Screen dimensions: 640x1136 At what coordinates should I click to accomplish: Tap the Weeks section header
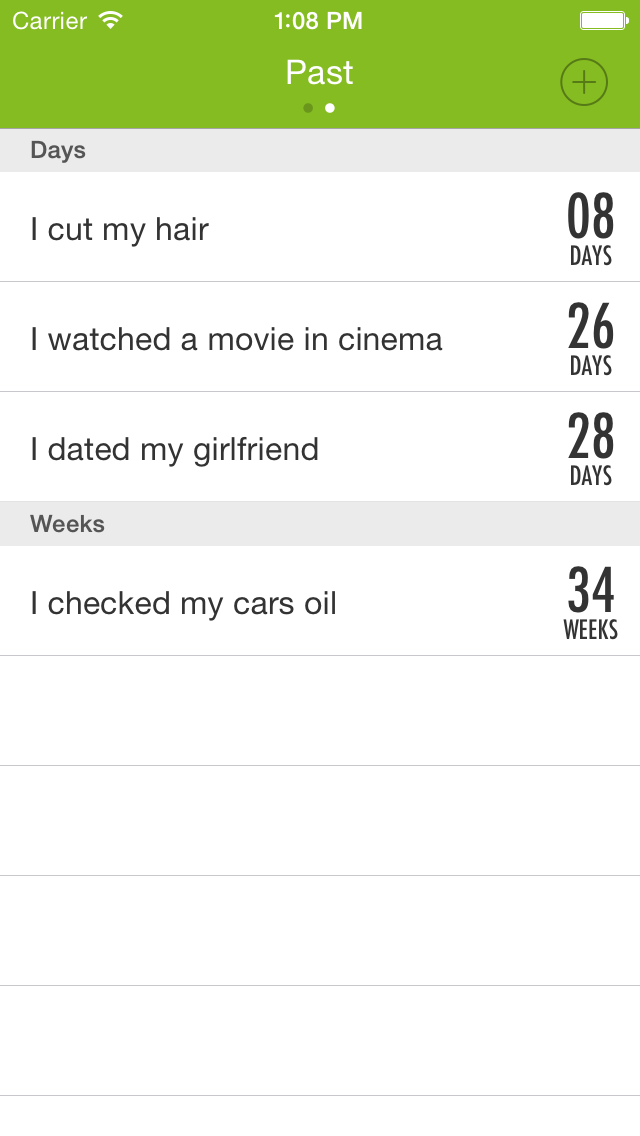67,524
